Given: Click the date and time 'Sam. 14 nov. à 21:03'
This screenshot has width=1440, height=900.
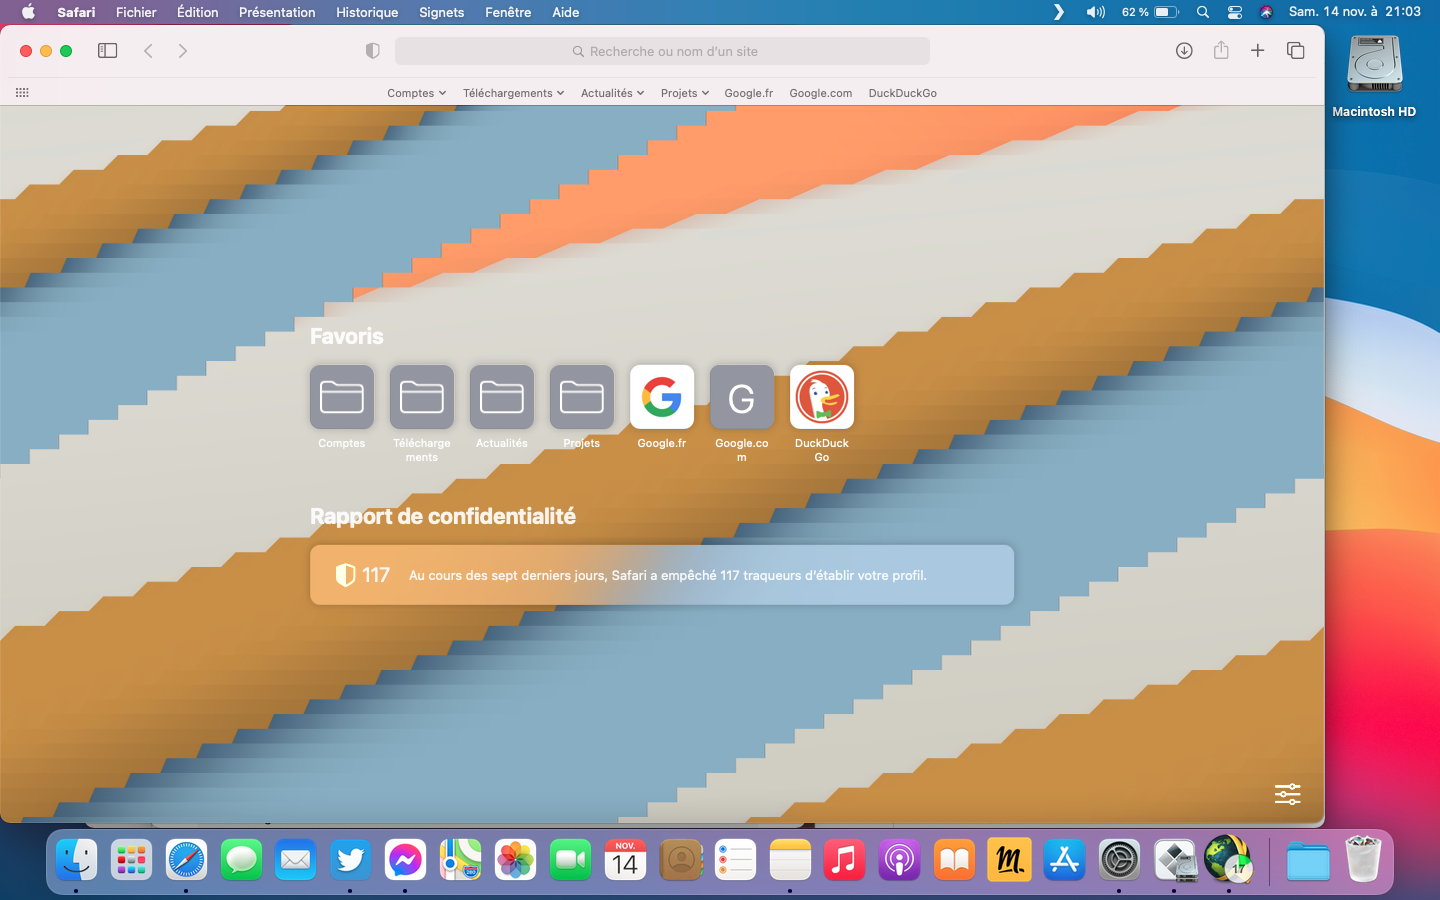Looking at the screenshot, I should [1355, 12].
